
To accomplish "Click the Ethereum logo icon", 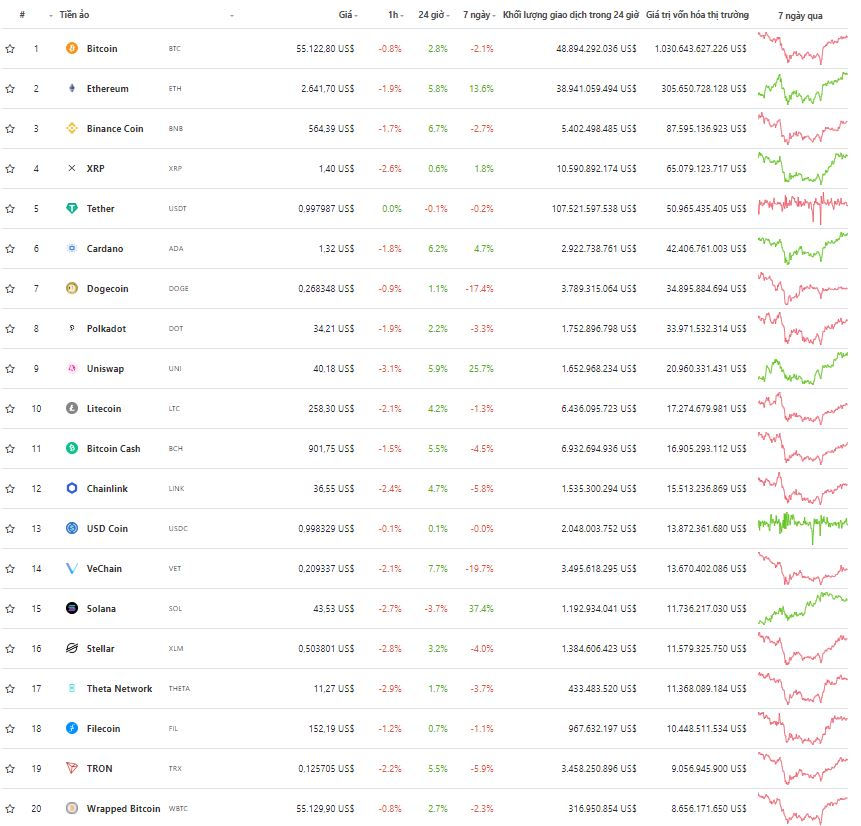I will pyautogui.click(x=72, y=88).
